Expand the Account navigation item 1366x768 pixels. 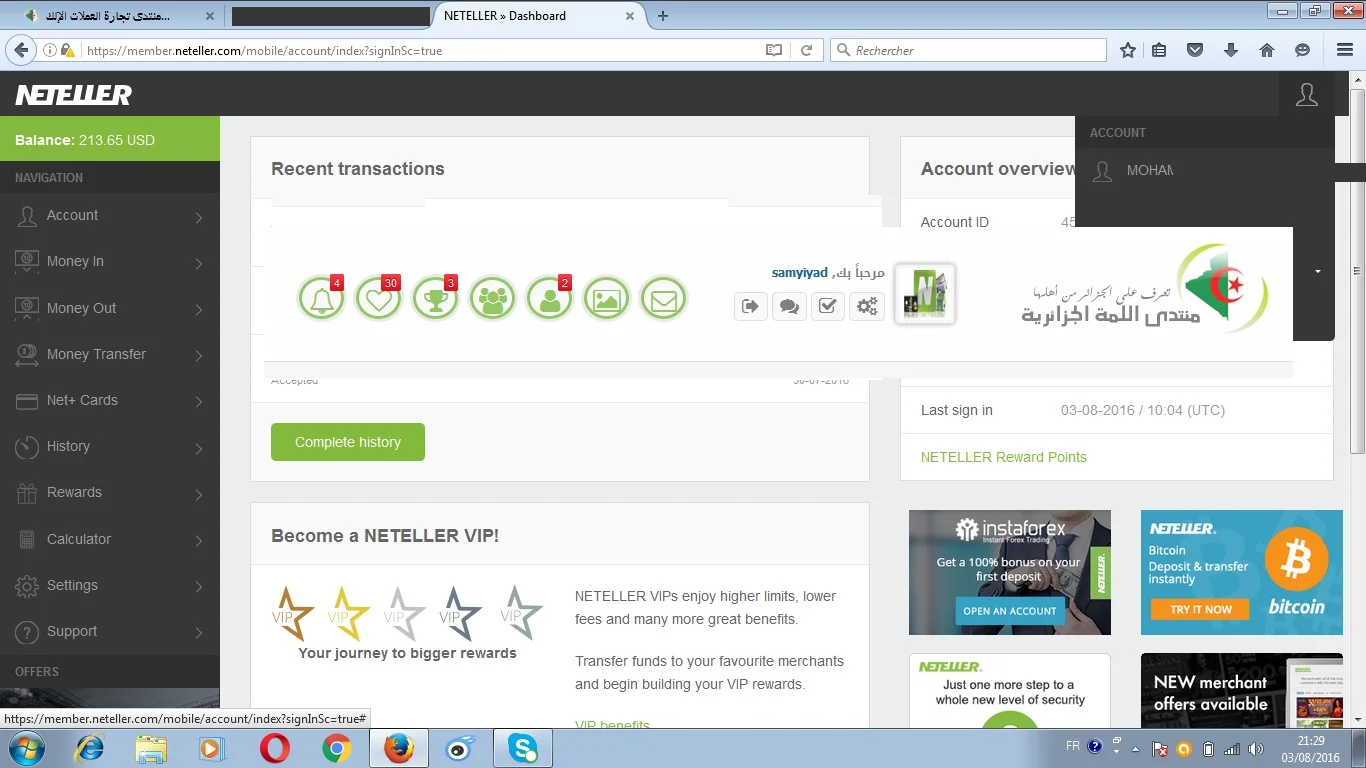[110, 216]
